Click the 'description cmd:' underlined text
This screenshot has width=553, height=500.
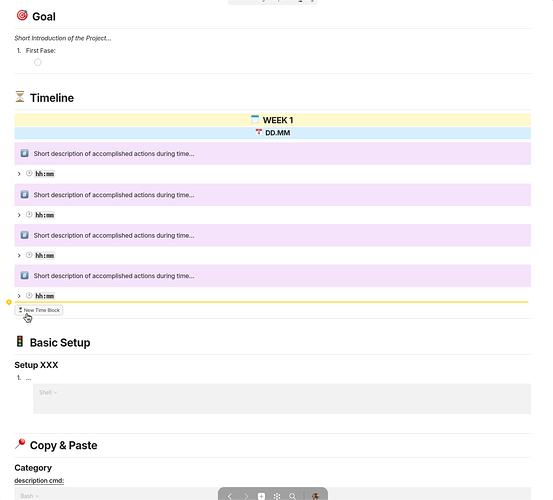click(x=39, y=481)
